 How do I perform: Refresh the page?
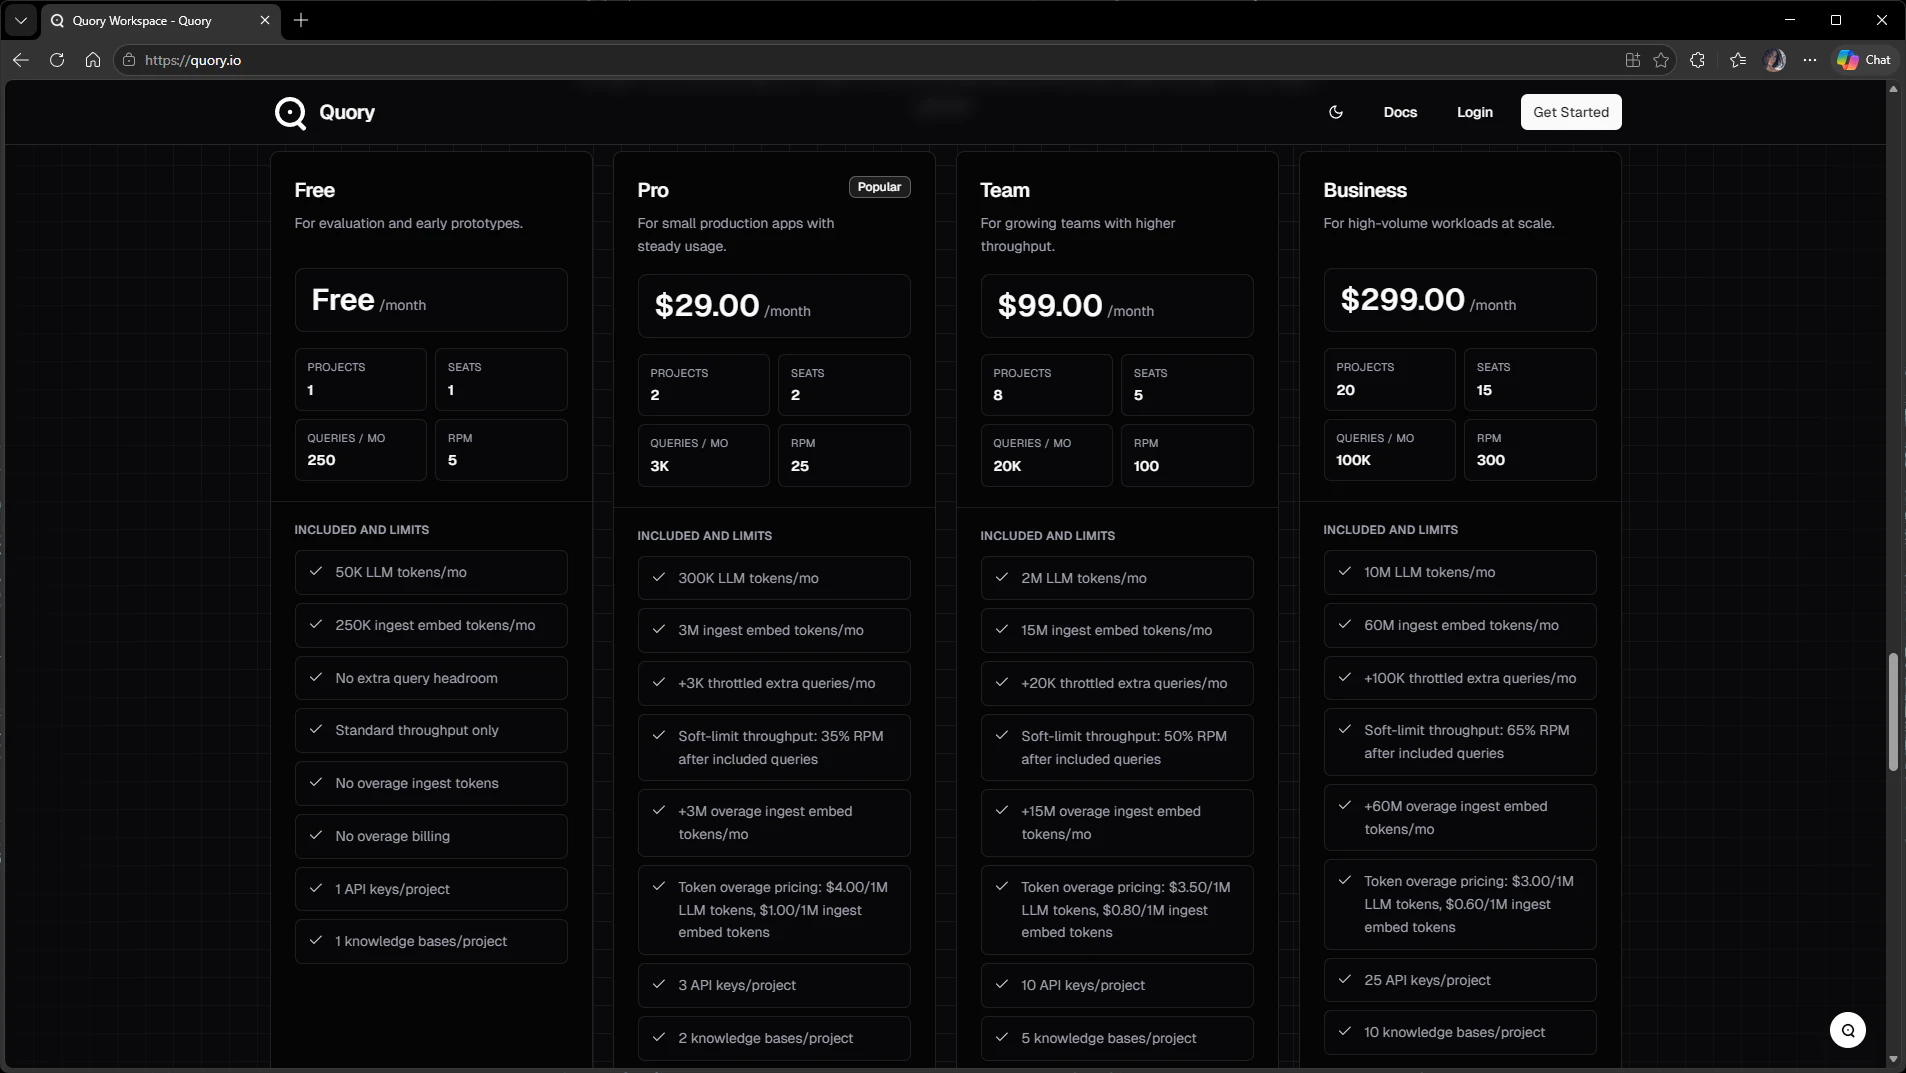[x=57, y=60]
